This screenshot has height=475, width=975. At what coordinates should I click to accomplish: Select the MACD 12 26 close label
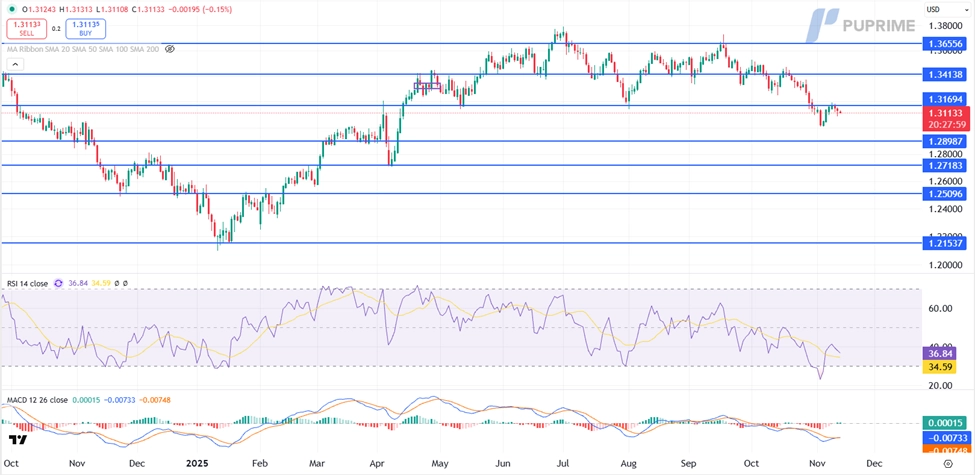38,400
